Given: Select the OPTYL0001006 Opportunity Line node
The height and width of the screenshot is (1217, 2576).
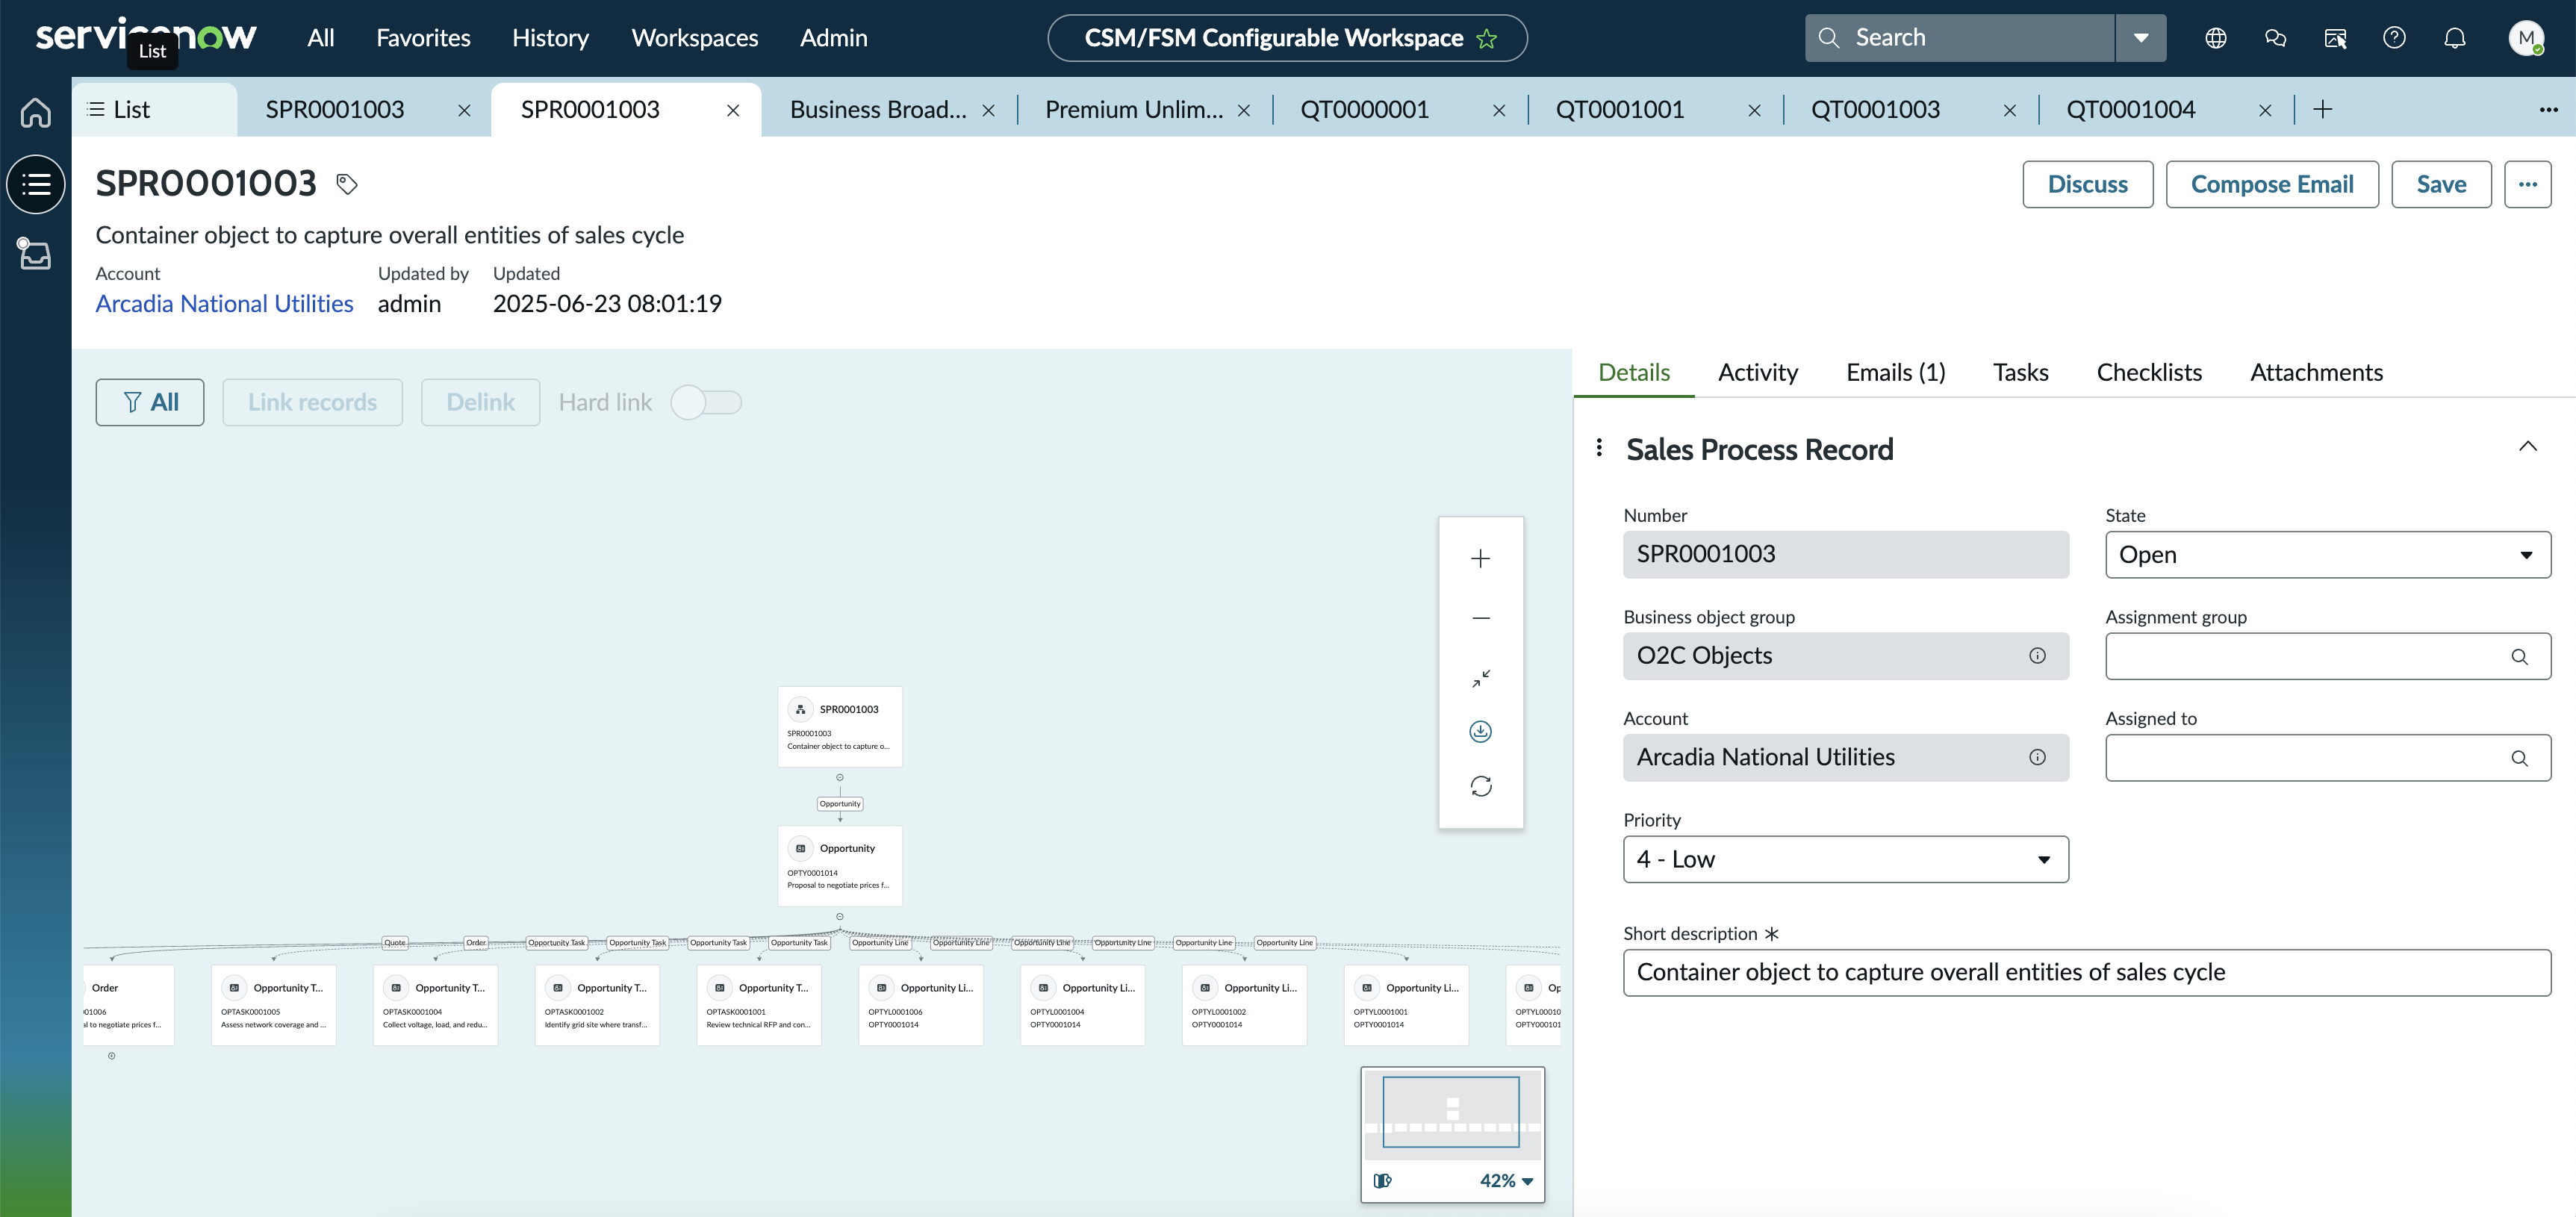Looking at the screenshot, I should click(920, 1005).
